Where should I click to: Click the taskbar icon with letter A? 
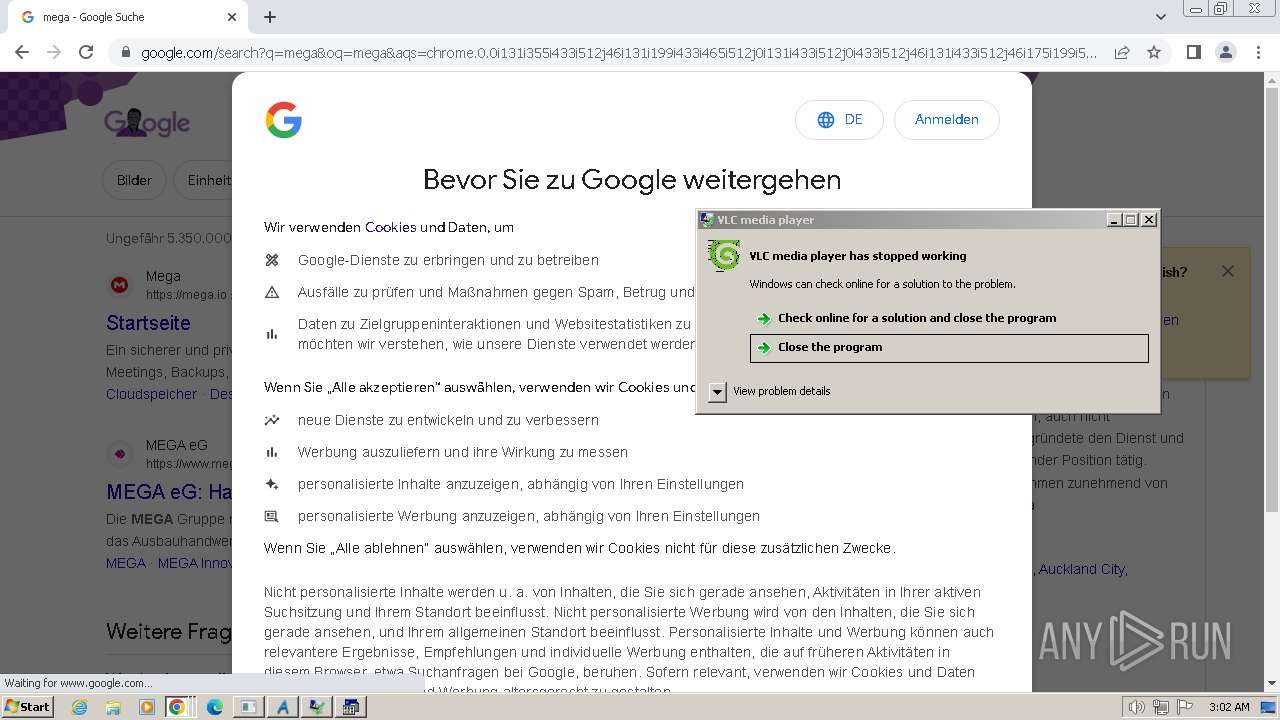[283, 707]
